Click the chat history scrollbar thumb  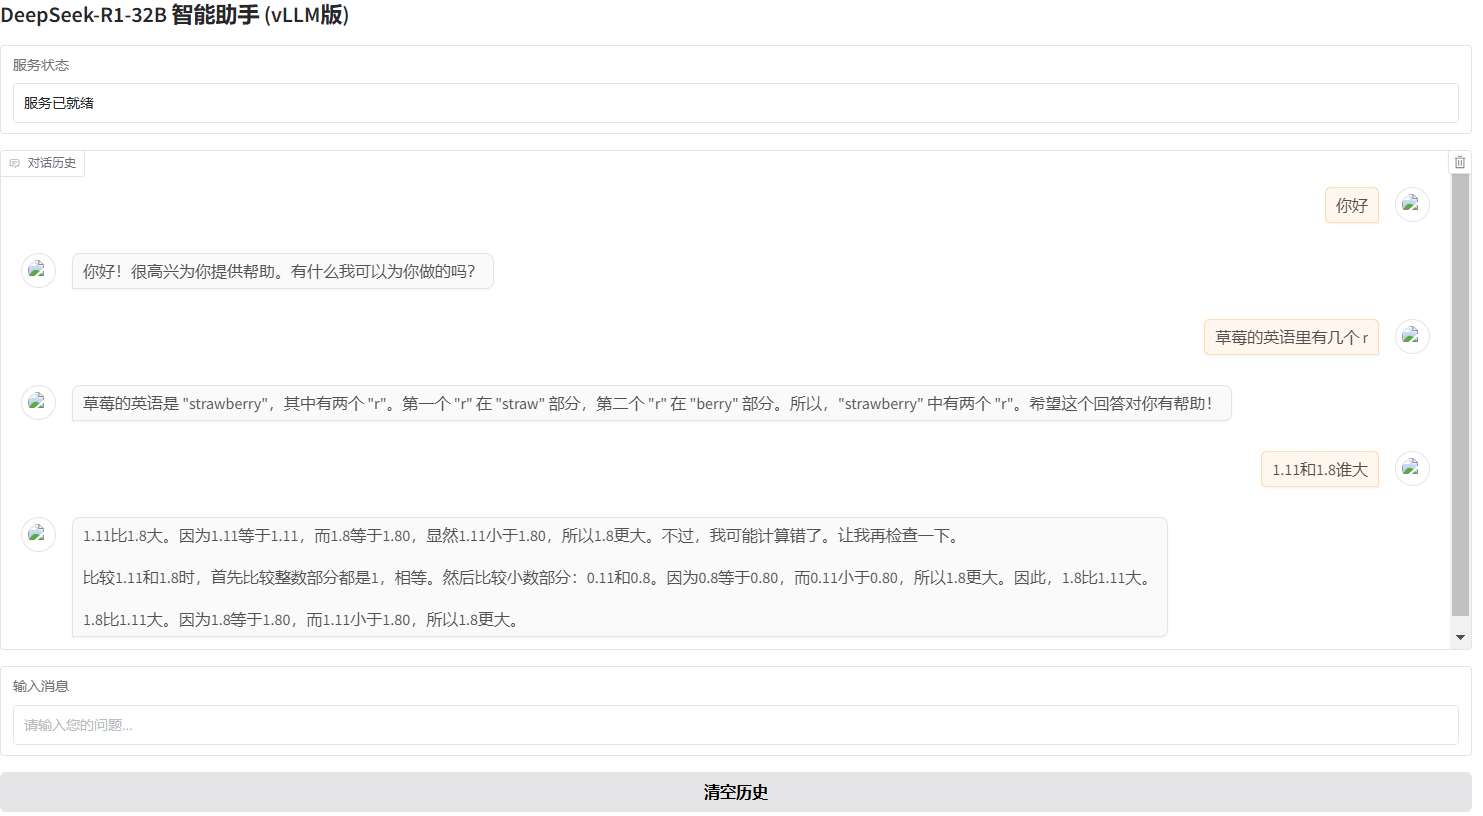[1460, 394]
